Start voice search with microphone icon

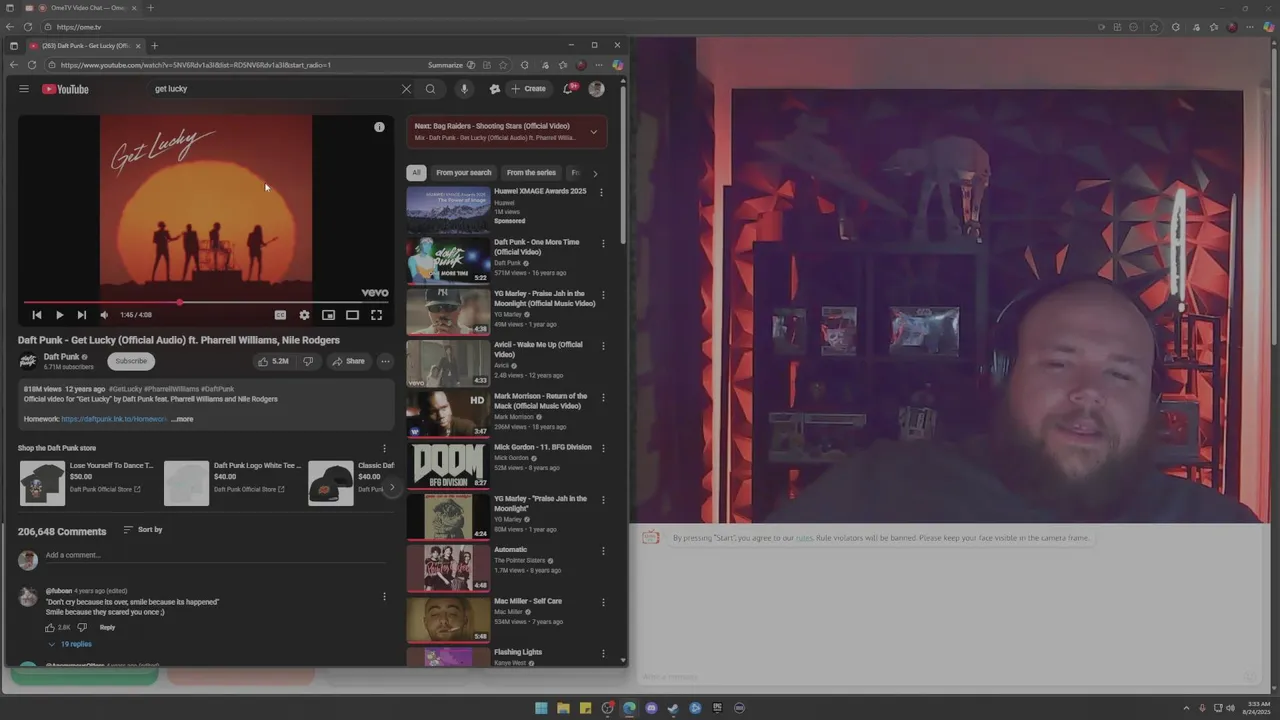pyautogui.click(x=464, y=89)
